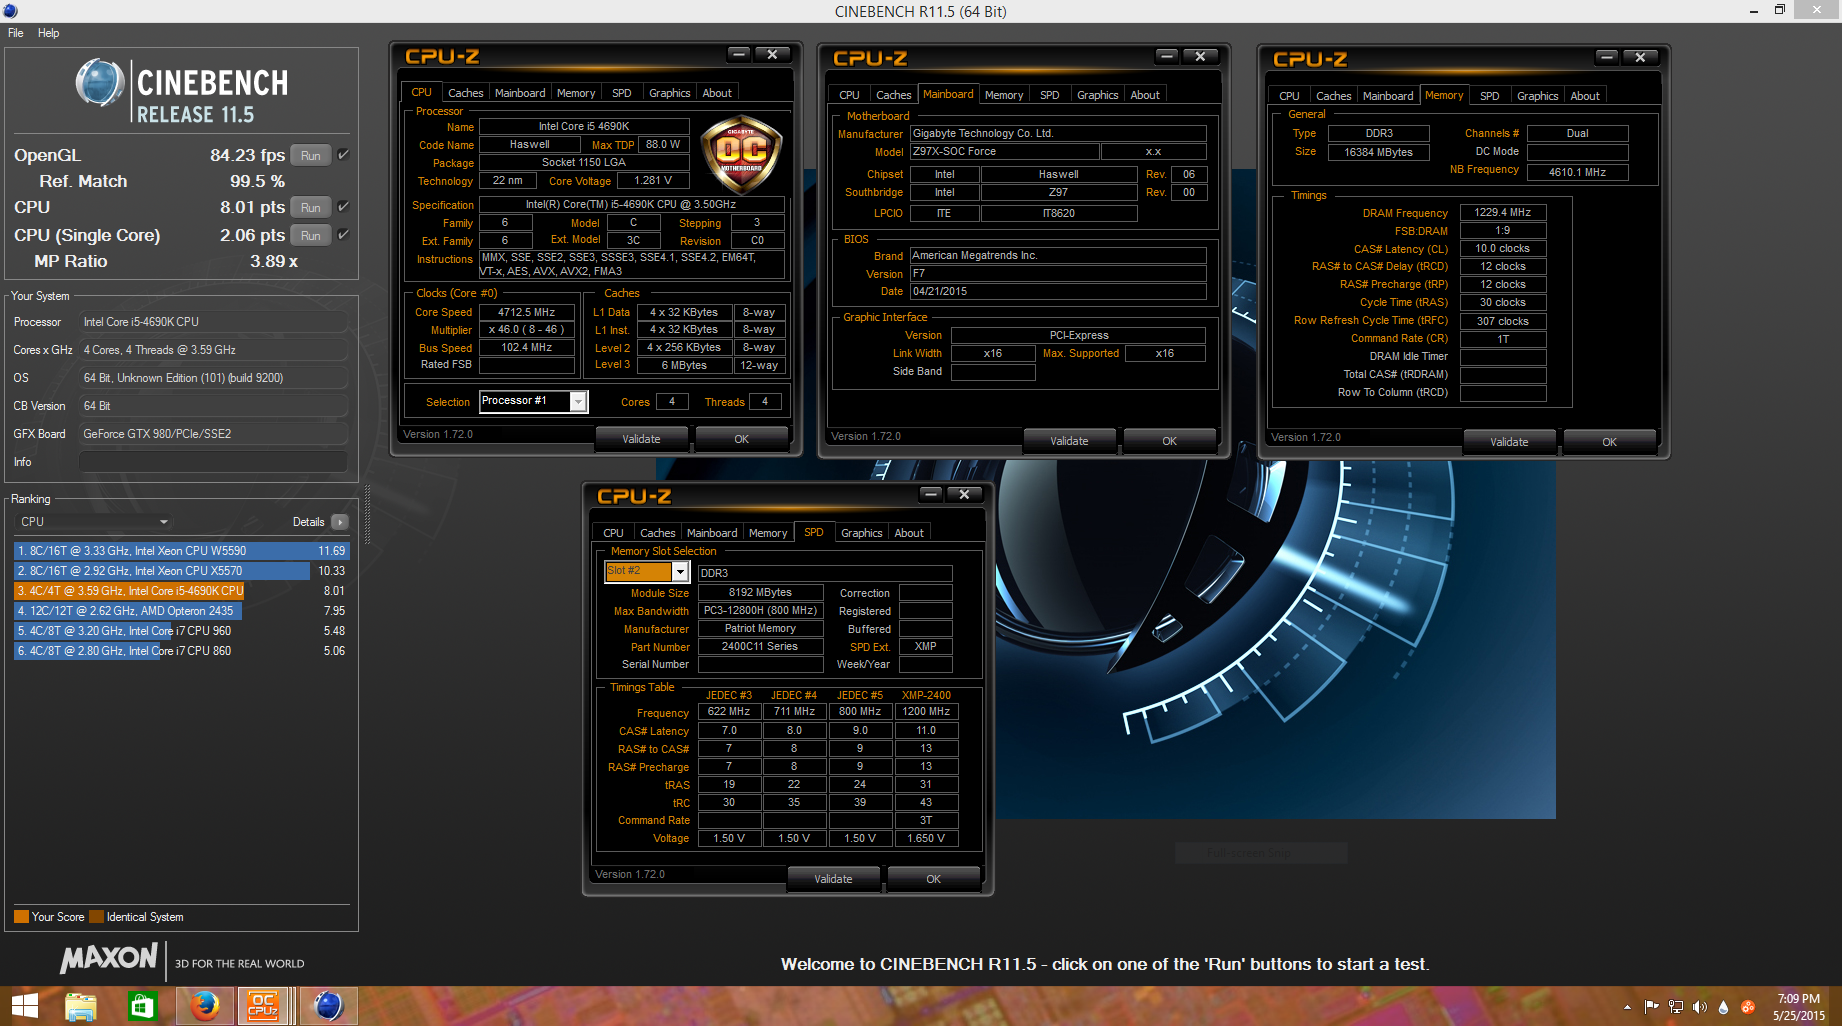Screen dimensions: 1842x1026
Task: Click the network icon in system tray
Action: (1676, 1007)
